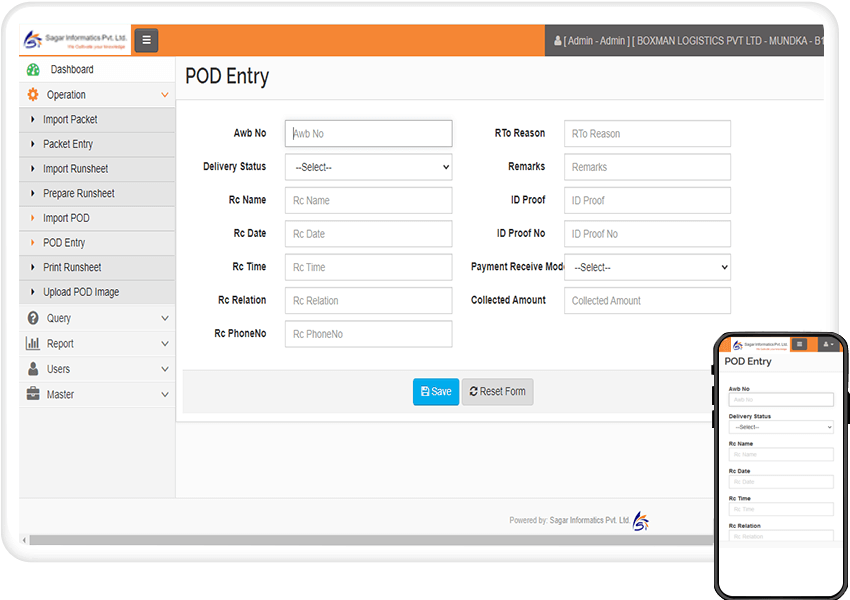This screenshot has height=600, width=850.
Task: Expand the Report section
Action: click(164, 345)
